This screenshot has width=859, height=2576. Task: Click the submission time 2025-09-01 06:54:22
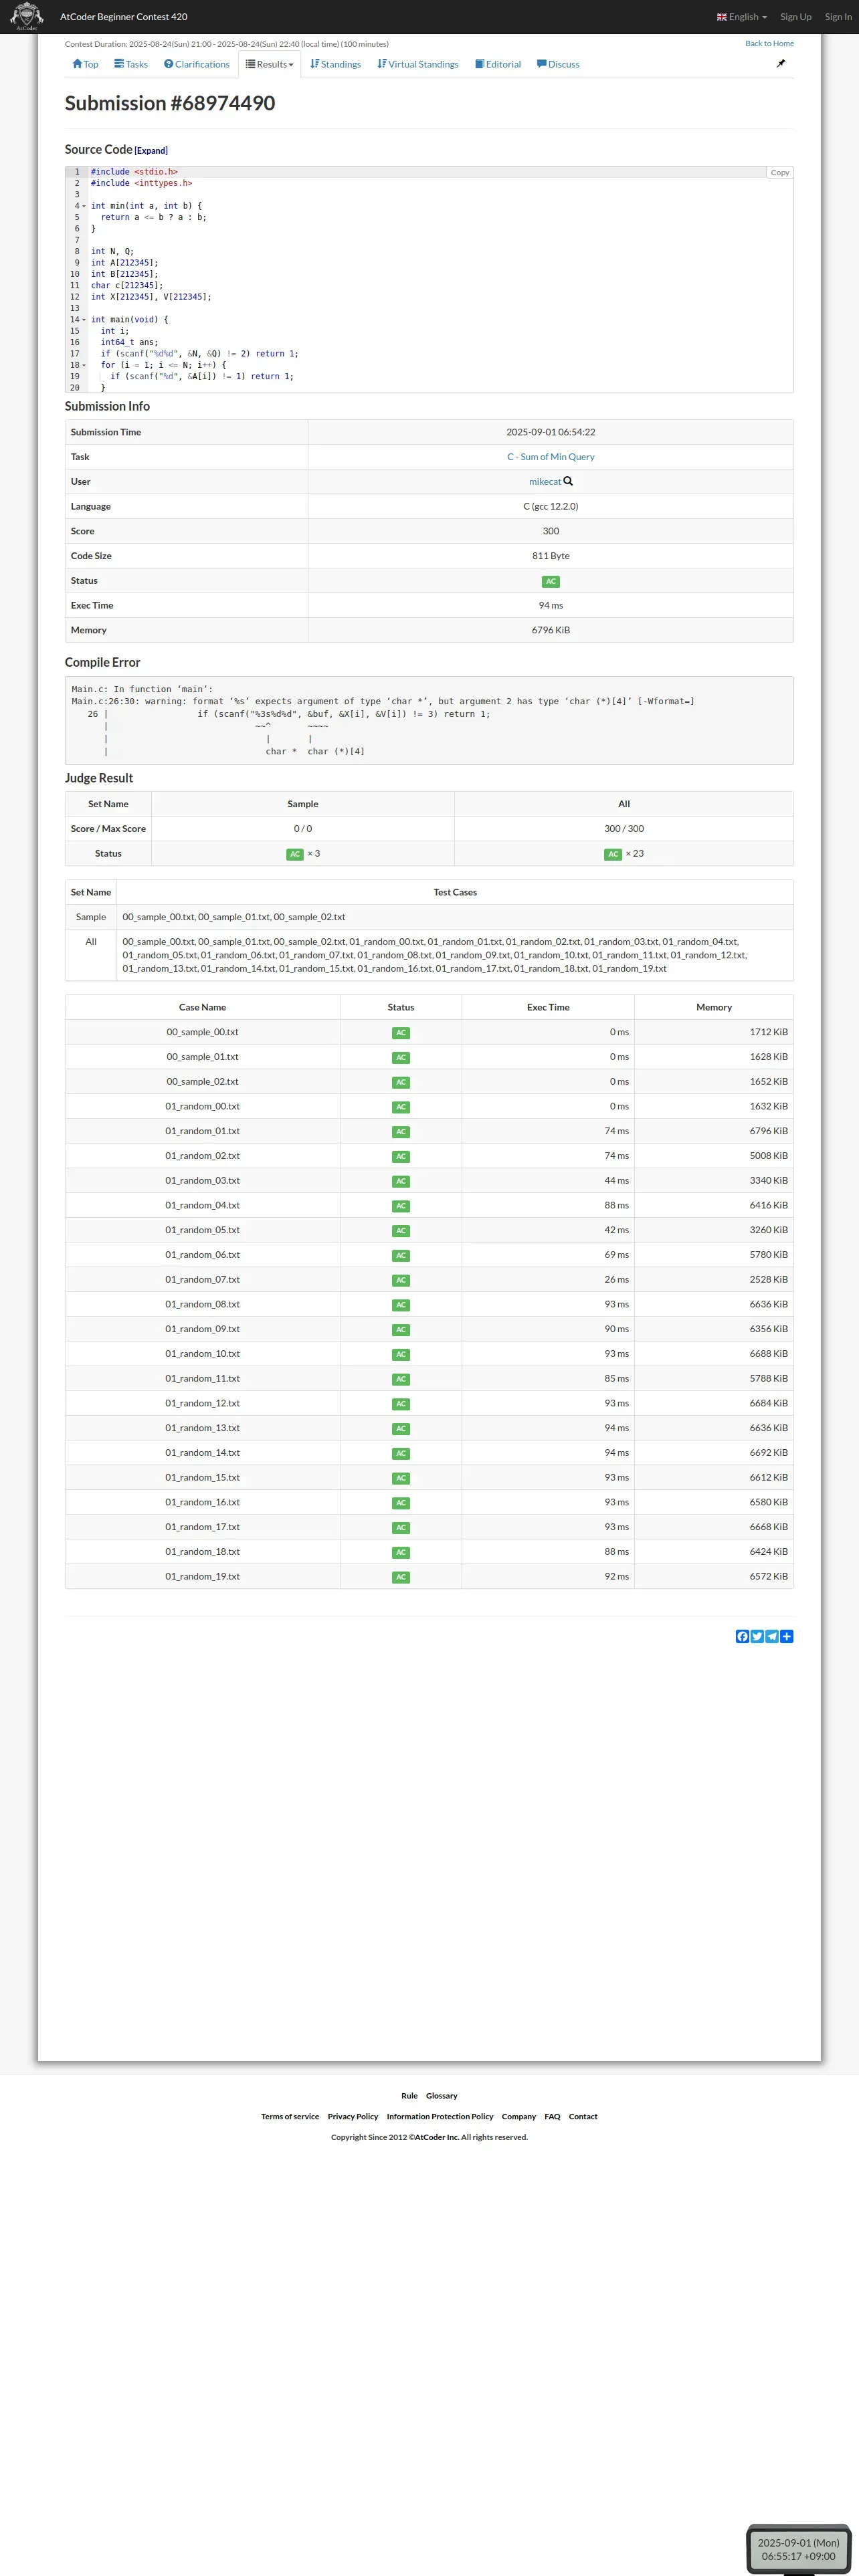(551, 432)
